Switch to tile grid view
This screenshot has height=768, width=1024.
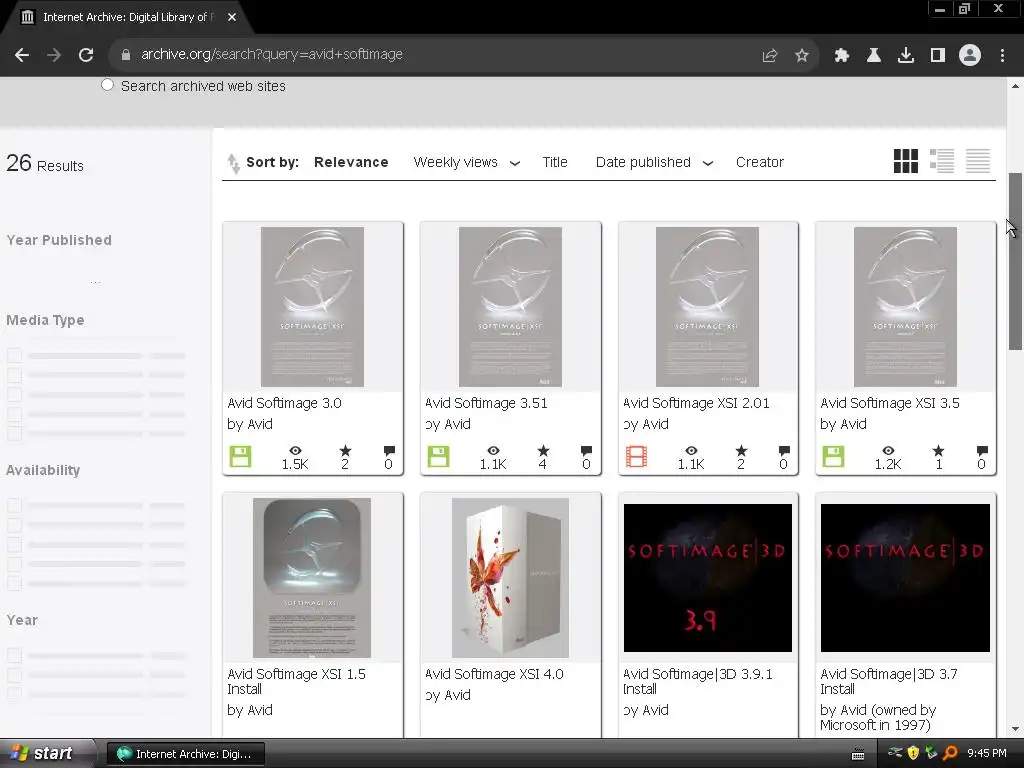906,161
